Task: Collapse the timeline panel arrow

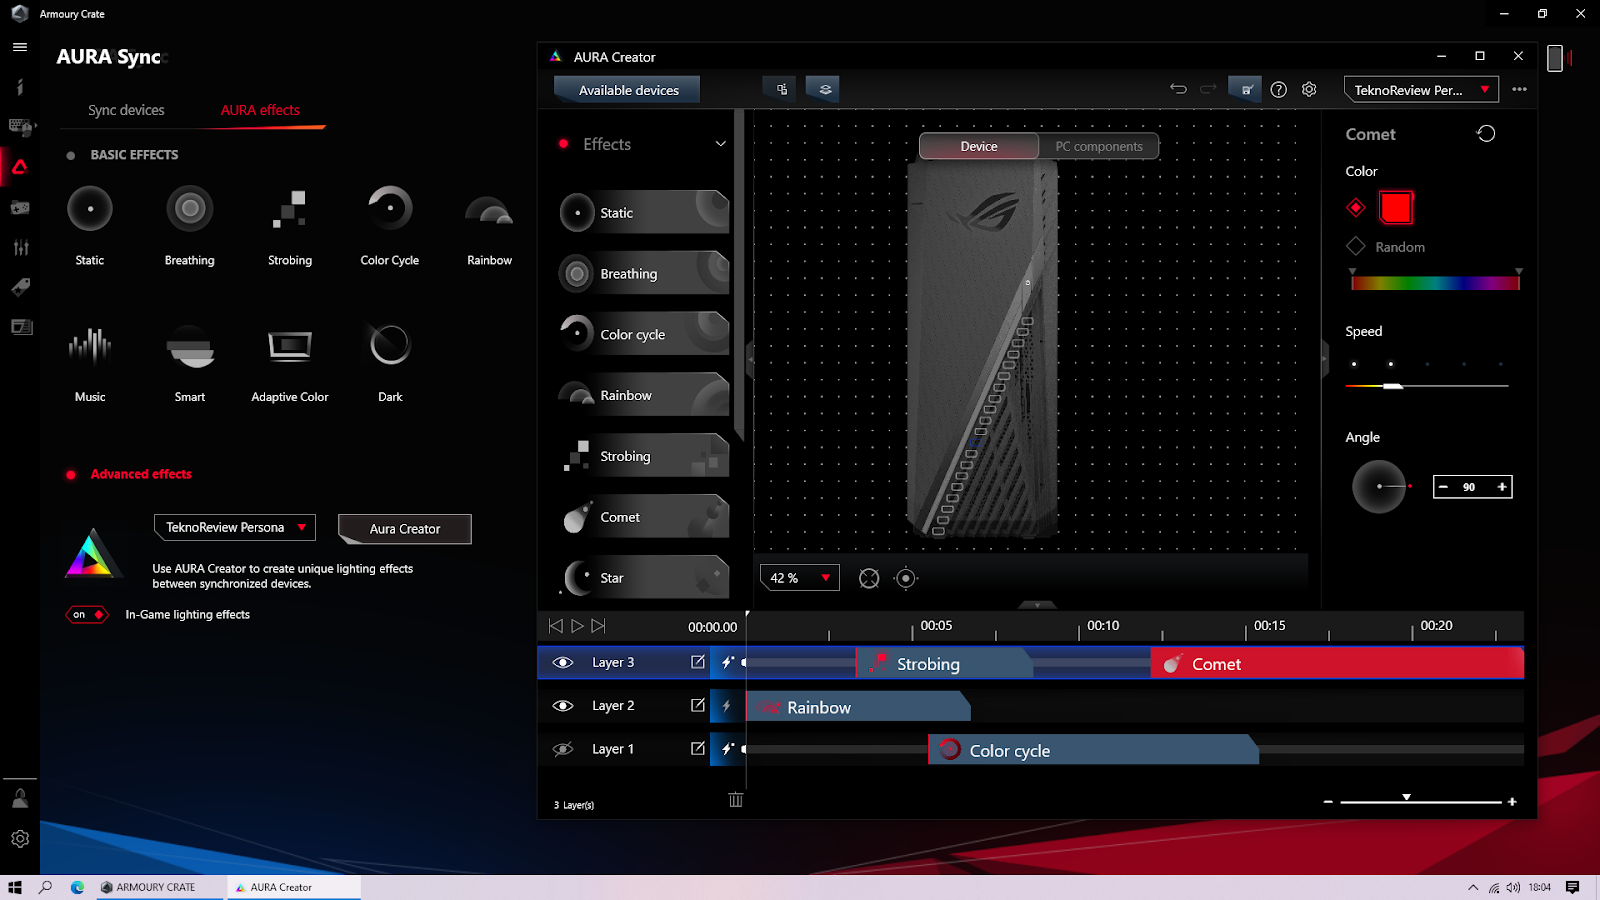Action: click(x=1037, y=605)
